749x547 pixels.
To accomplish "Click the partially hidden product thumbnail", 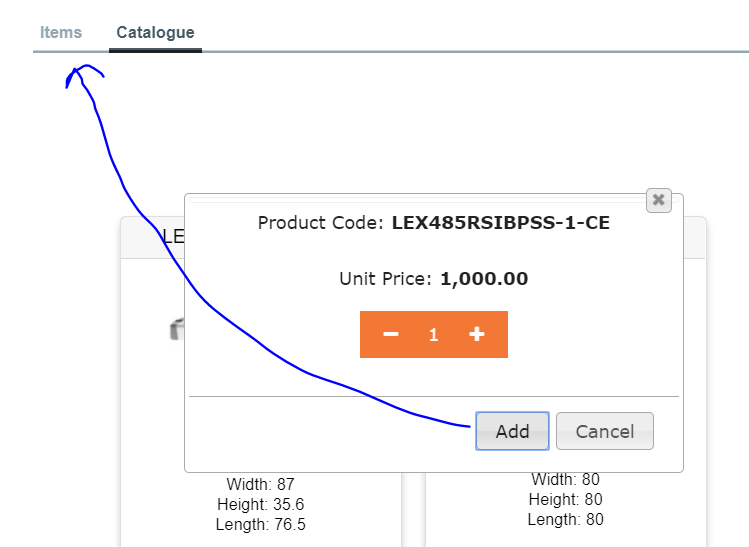I will coord(177,329).
